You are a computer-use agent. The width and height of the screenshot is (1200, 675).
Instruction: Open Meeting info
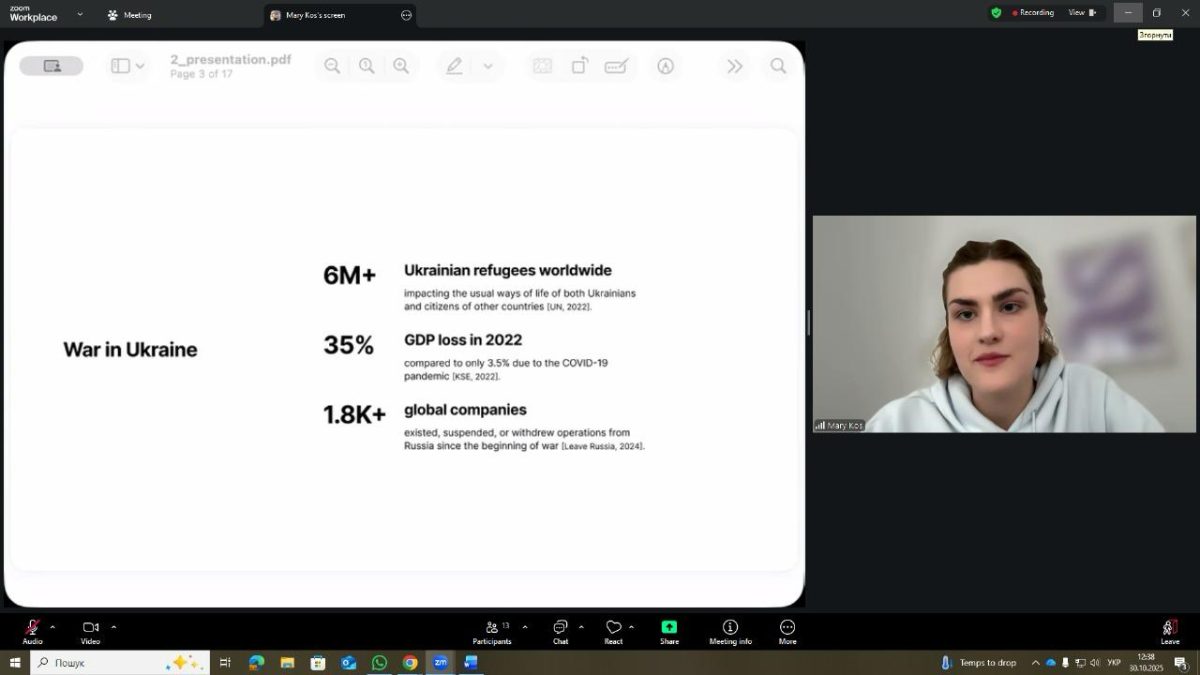[x=730, y=629]
